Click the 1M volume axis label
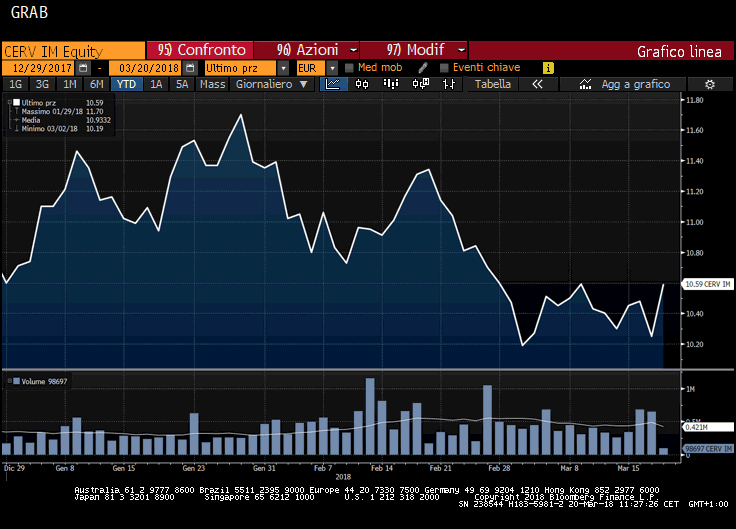This screenshot has width=736, height=529. click(x=690, y=389)
